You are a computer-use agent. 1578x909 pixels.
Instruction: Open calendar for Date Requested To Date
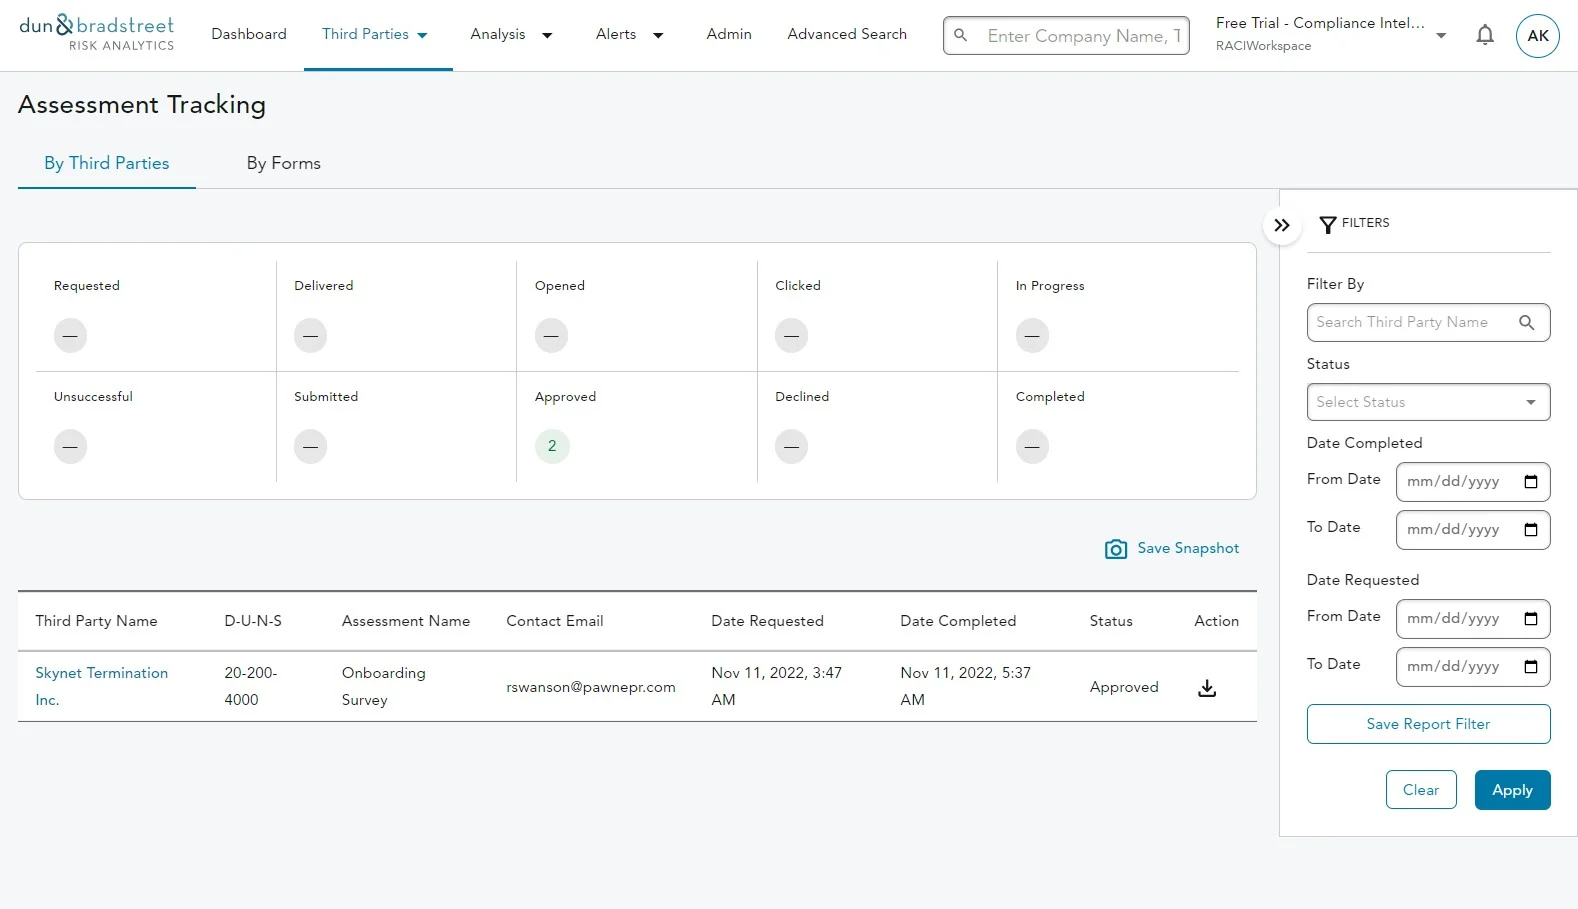(1531, 667)
